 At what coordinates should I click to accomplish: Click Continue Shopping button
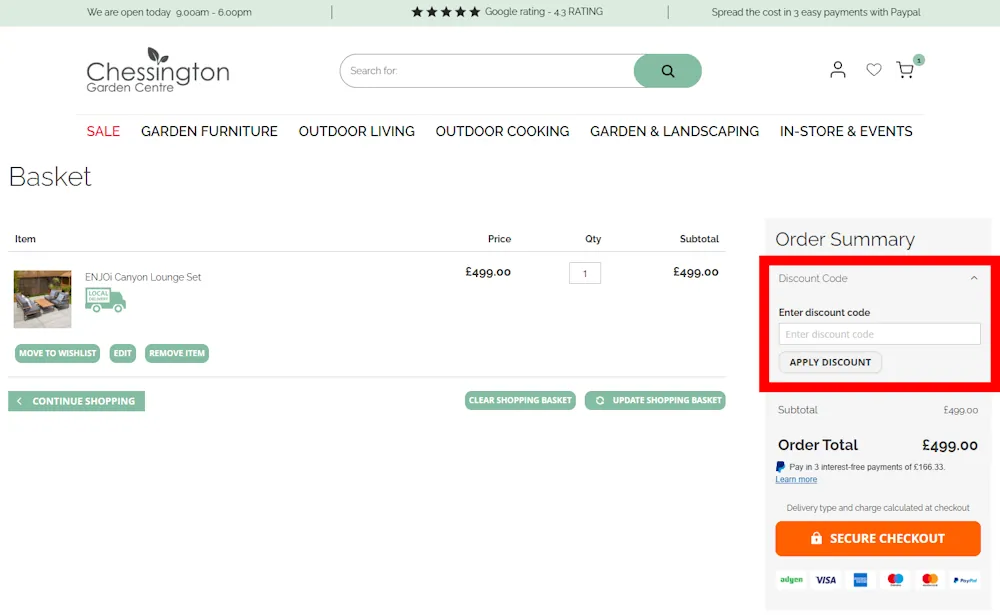point(77,401)
